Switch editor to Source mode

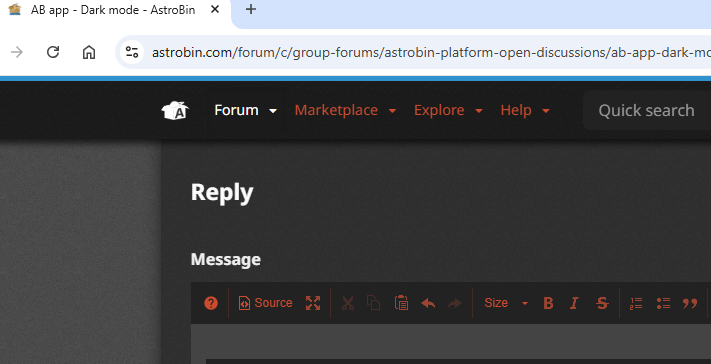265,303
